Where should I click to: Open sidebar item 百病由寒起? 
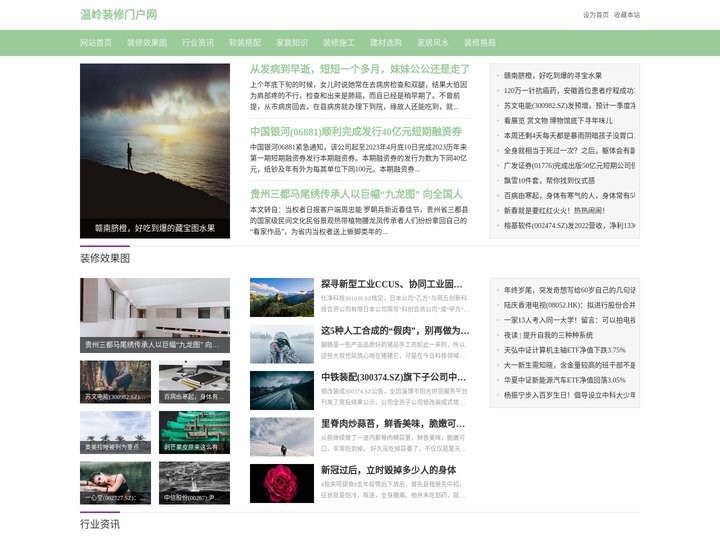point(569,196)
